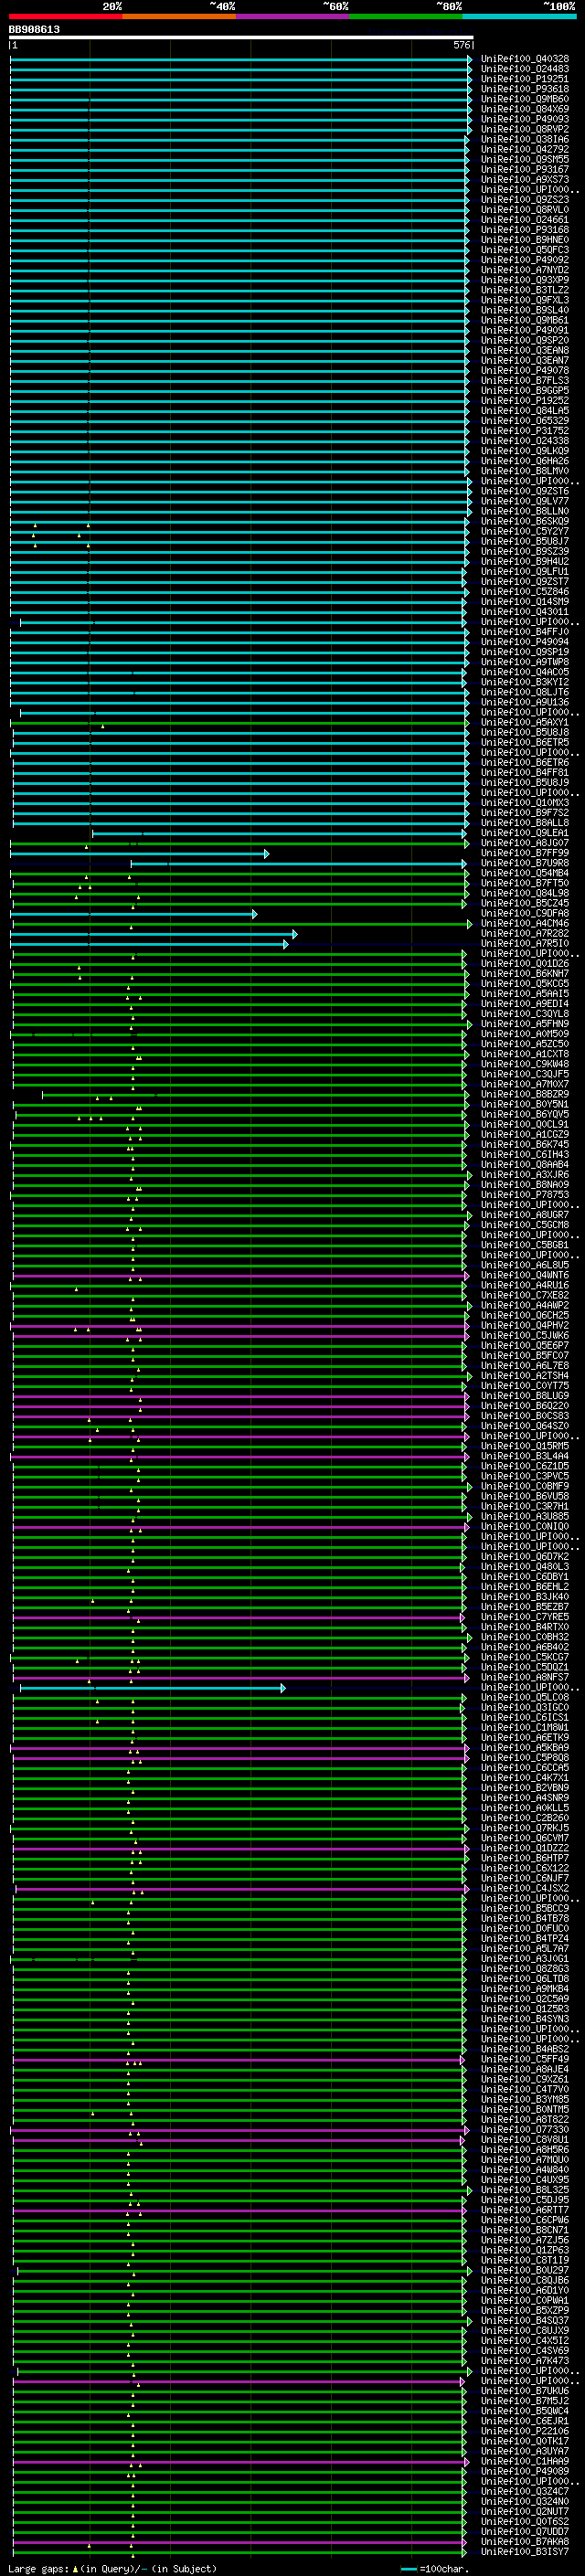Select the UniRef100_C5GCM8 label
The image size is (585, 2576).
[x=525, y=1225]
